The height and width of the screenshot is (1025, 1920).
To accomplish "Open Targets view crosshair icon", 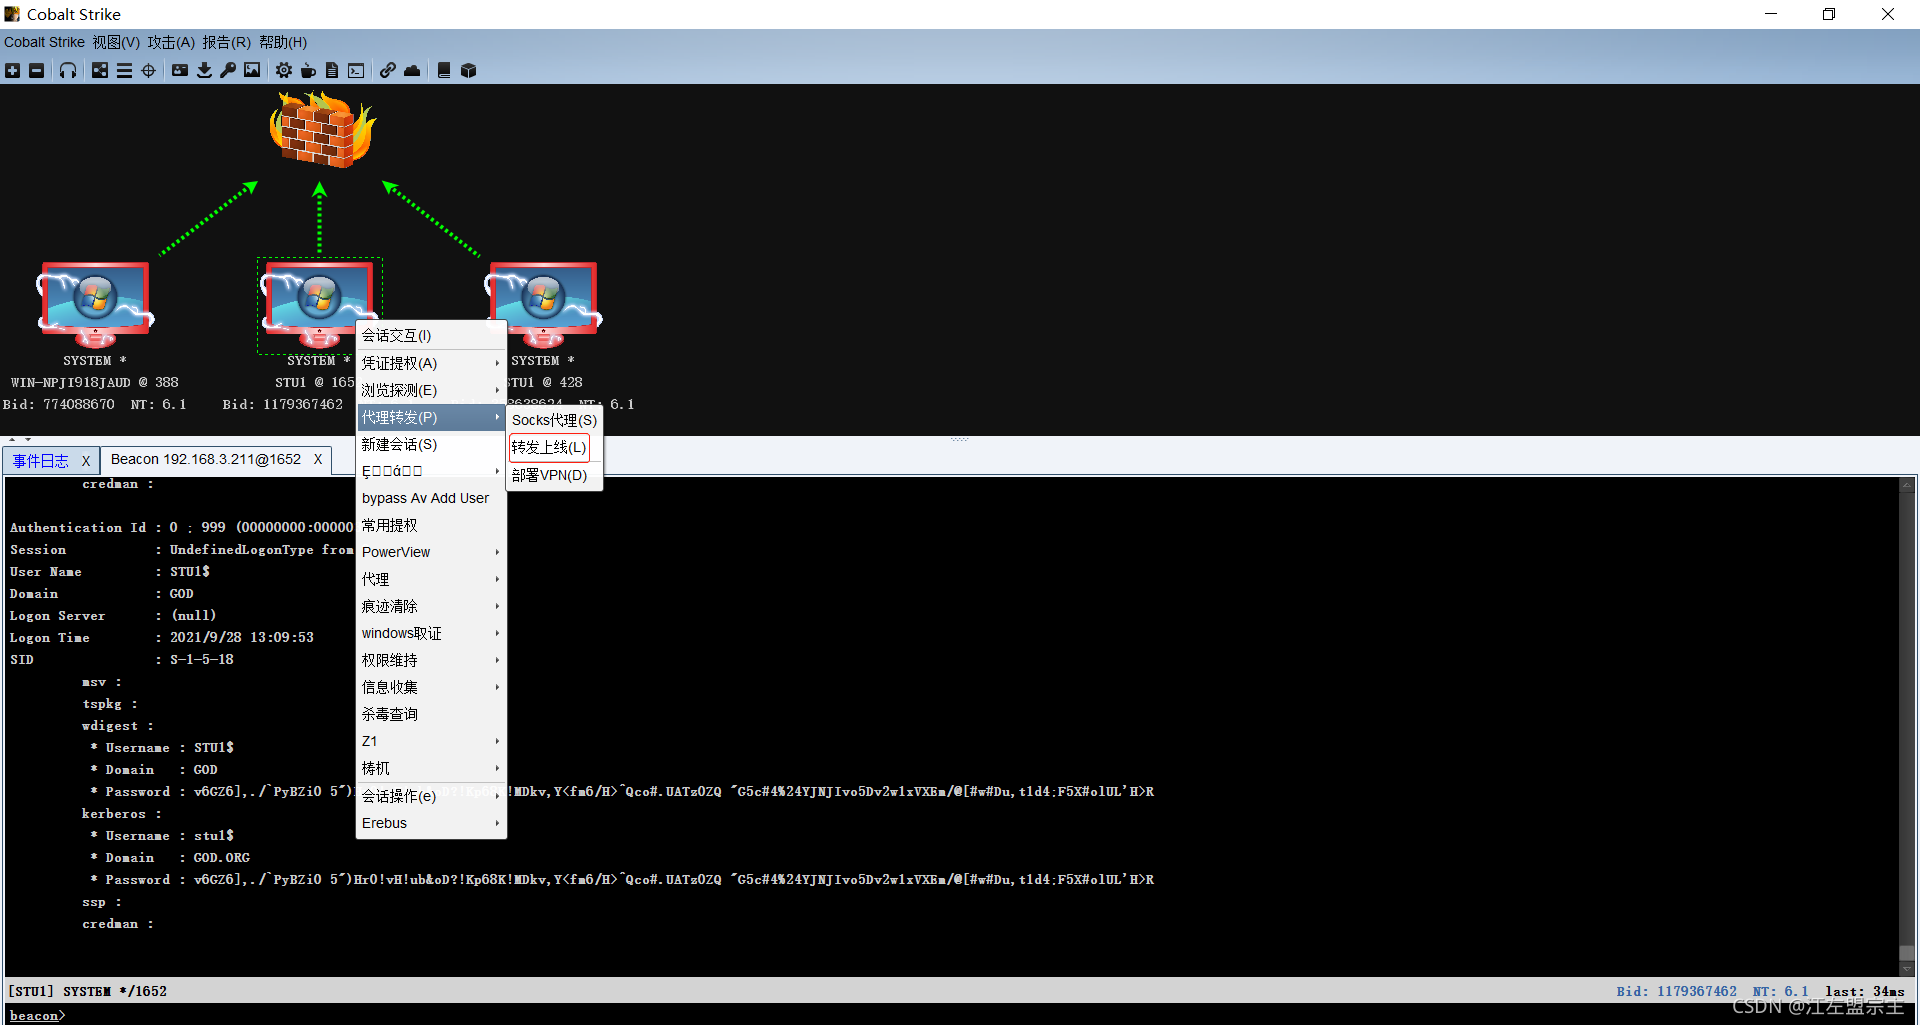I will (148, 70).
